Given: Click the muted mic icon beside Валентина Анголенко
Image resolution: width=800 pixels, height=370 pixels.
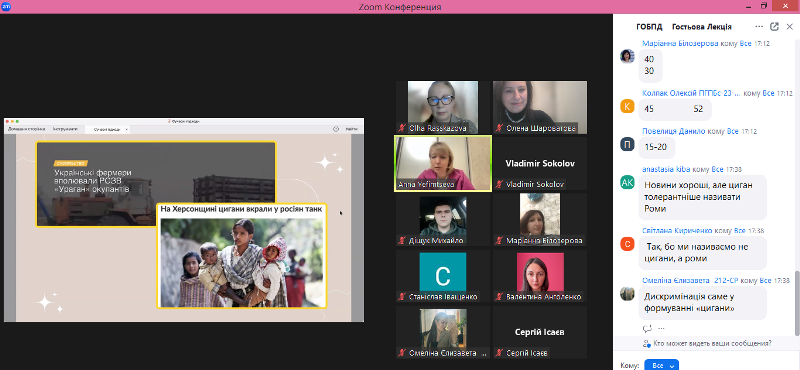Looking at the screenshot, I should [499, 297].
